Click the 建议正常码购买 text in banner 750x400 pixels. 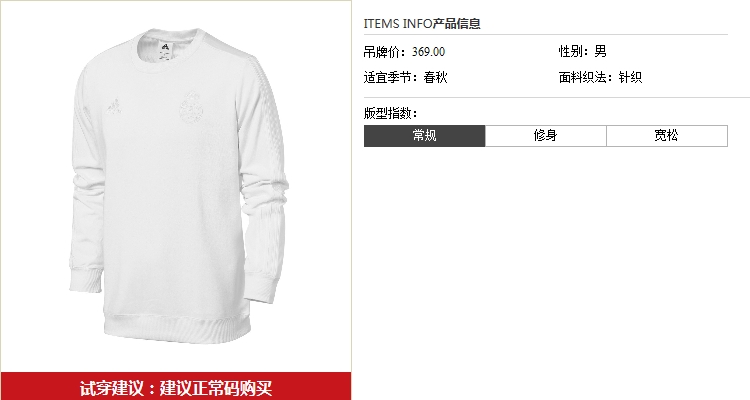[216, 388]
